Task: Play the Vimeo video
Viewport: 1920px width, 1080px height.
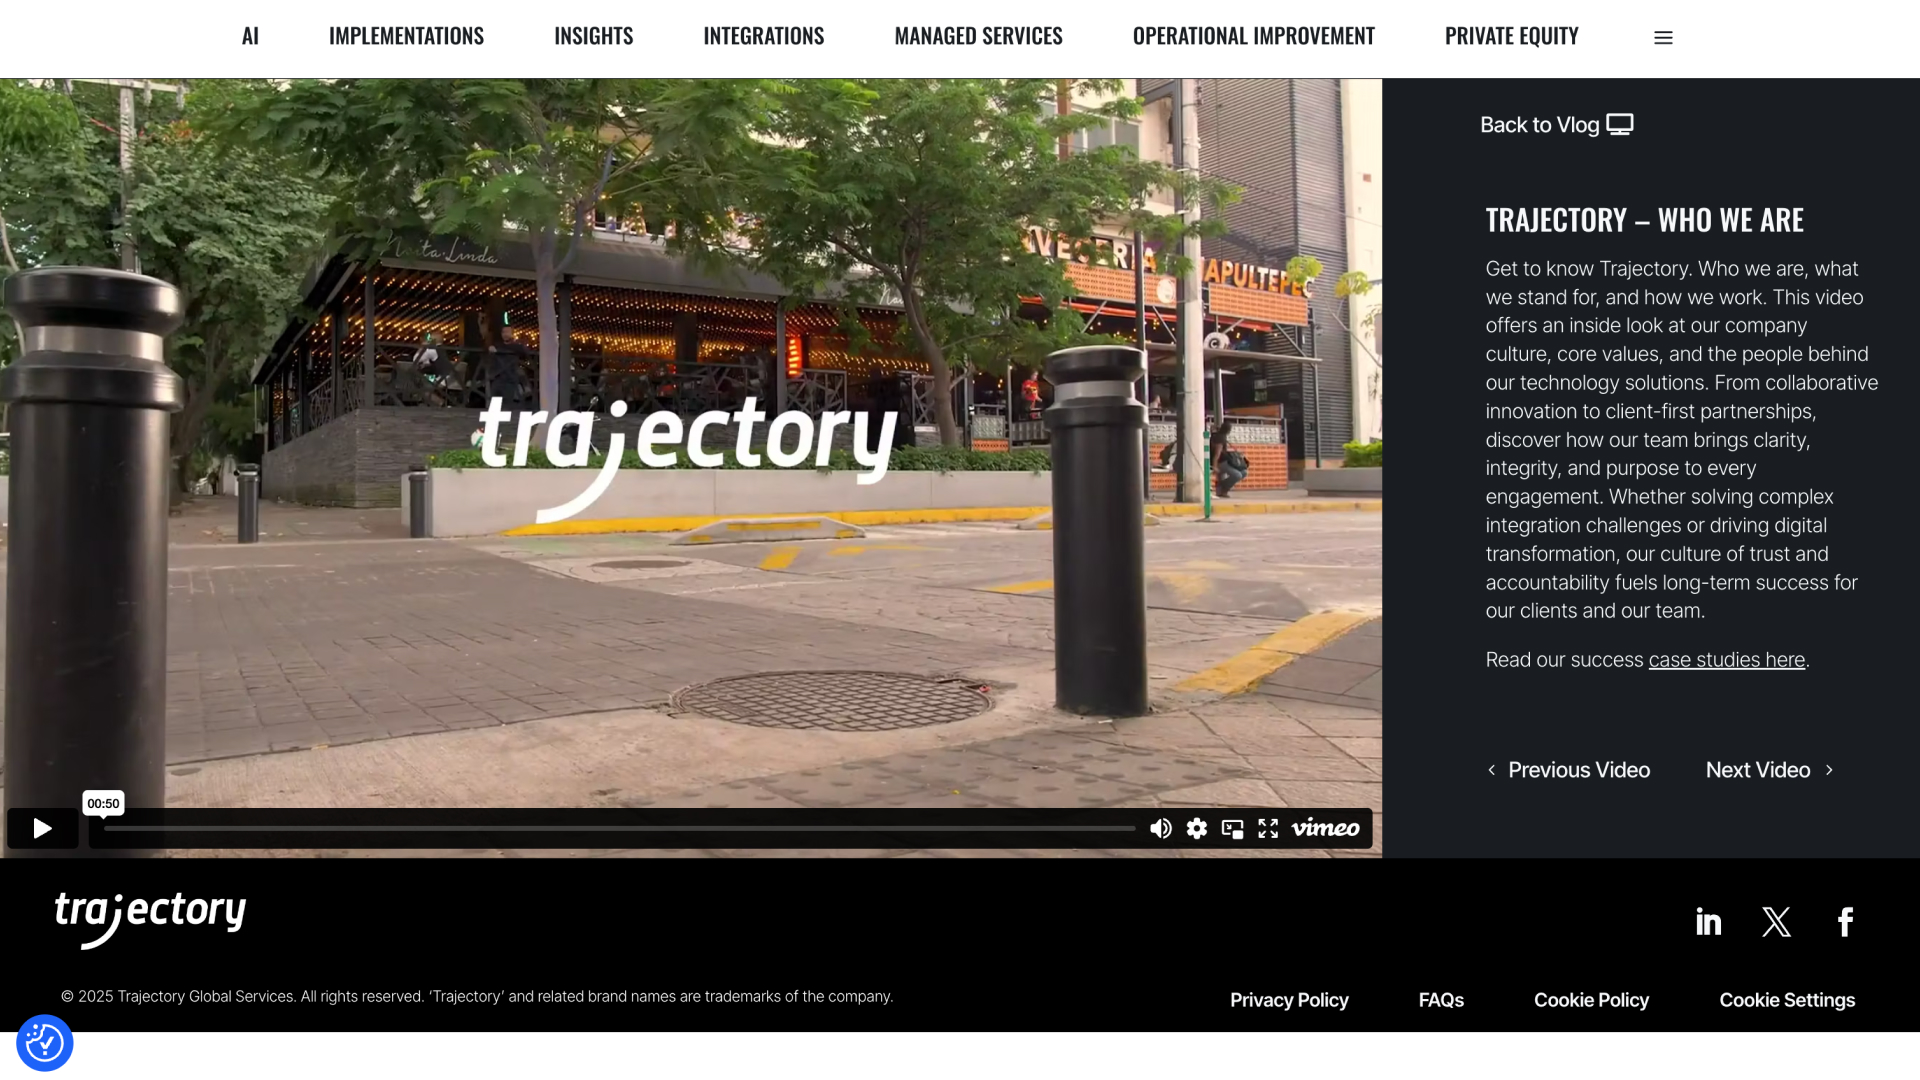Action: [x=42, y=828]
